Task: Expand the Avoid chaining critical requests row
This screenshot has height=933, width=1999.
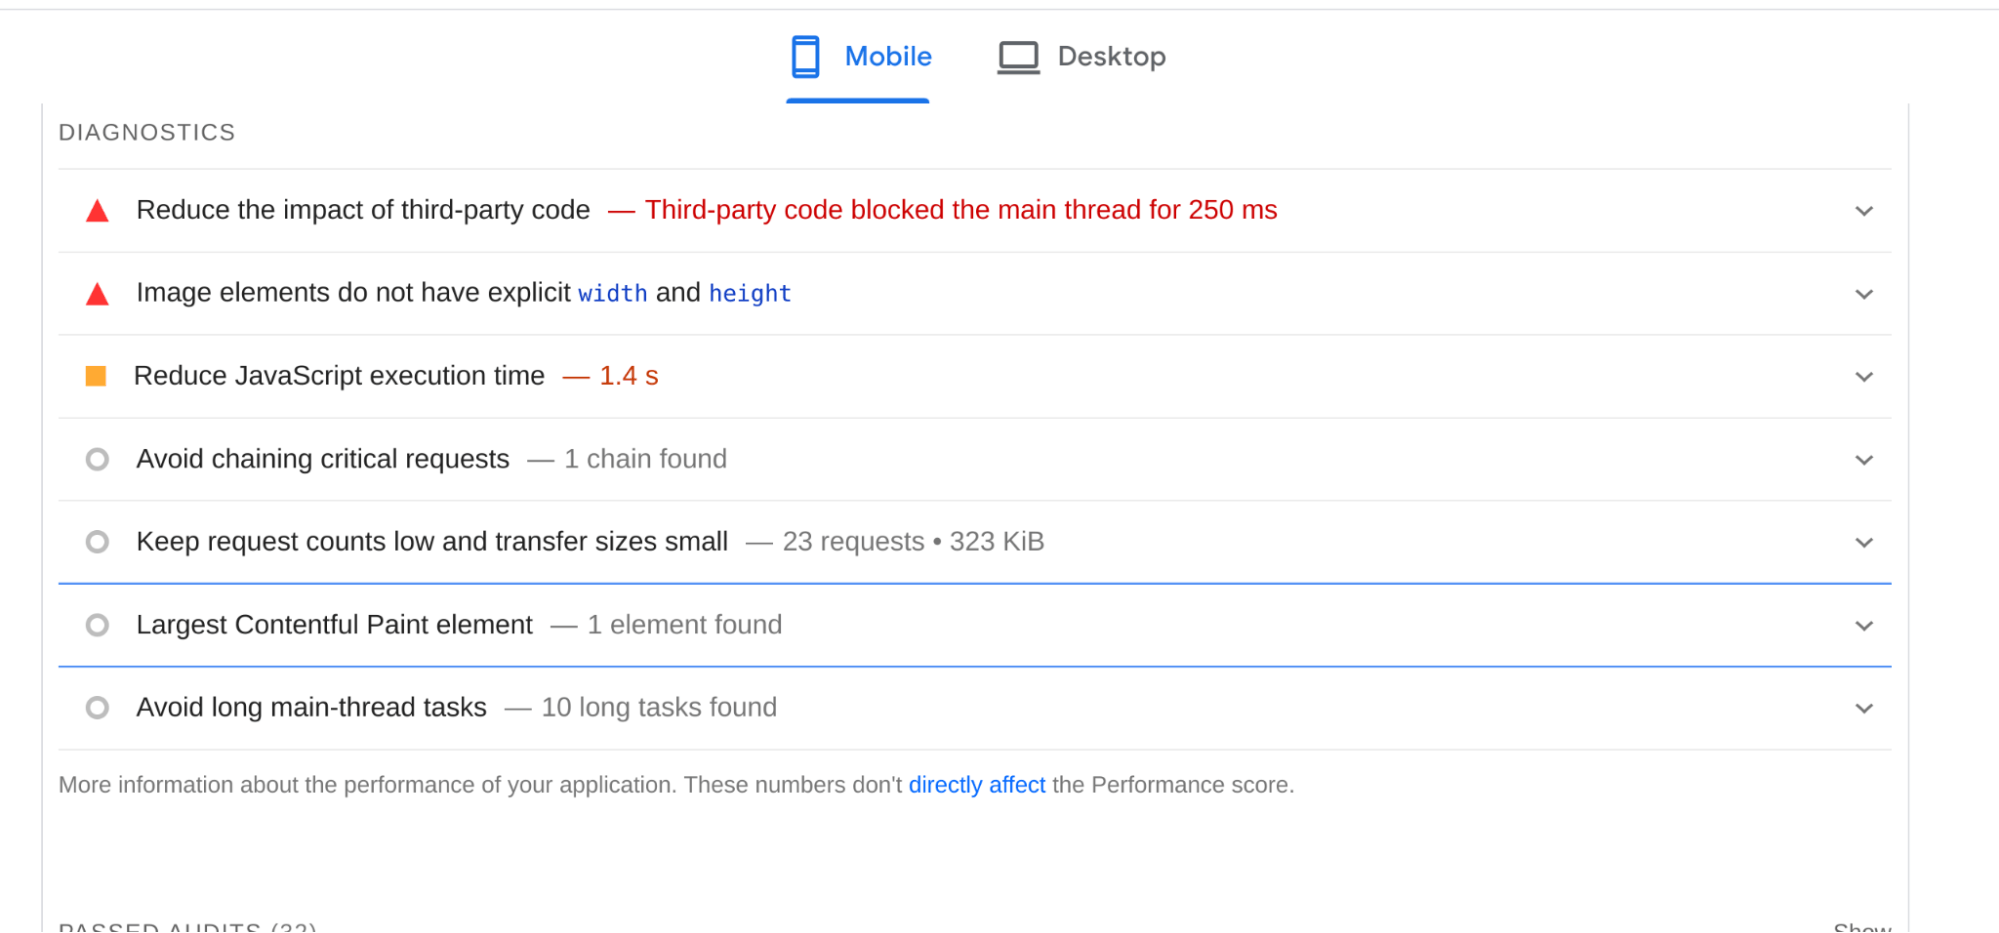Action: 1863,460
